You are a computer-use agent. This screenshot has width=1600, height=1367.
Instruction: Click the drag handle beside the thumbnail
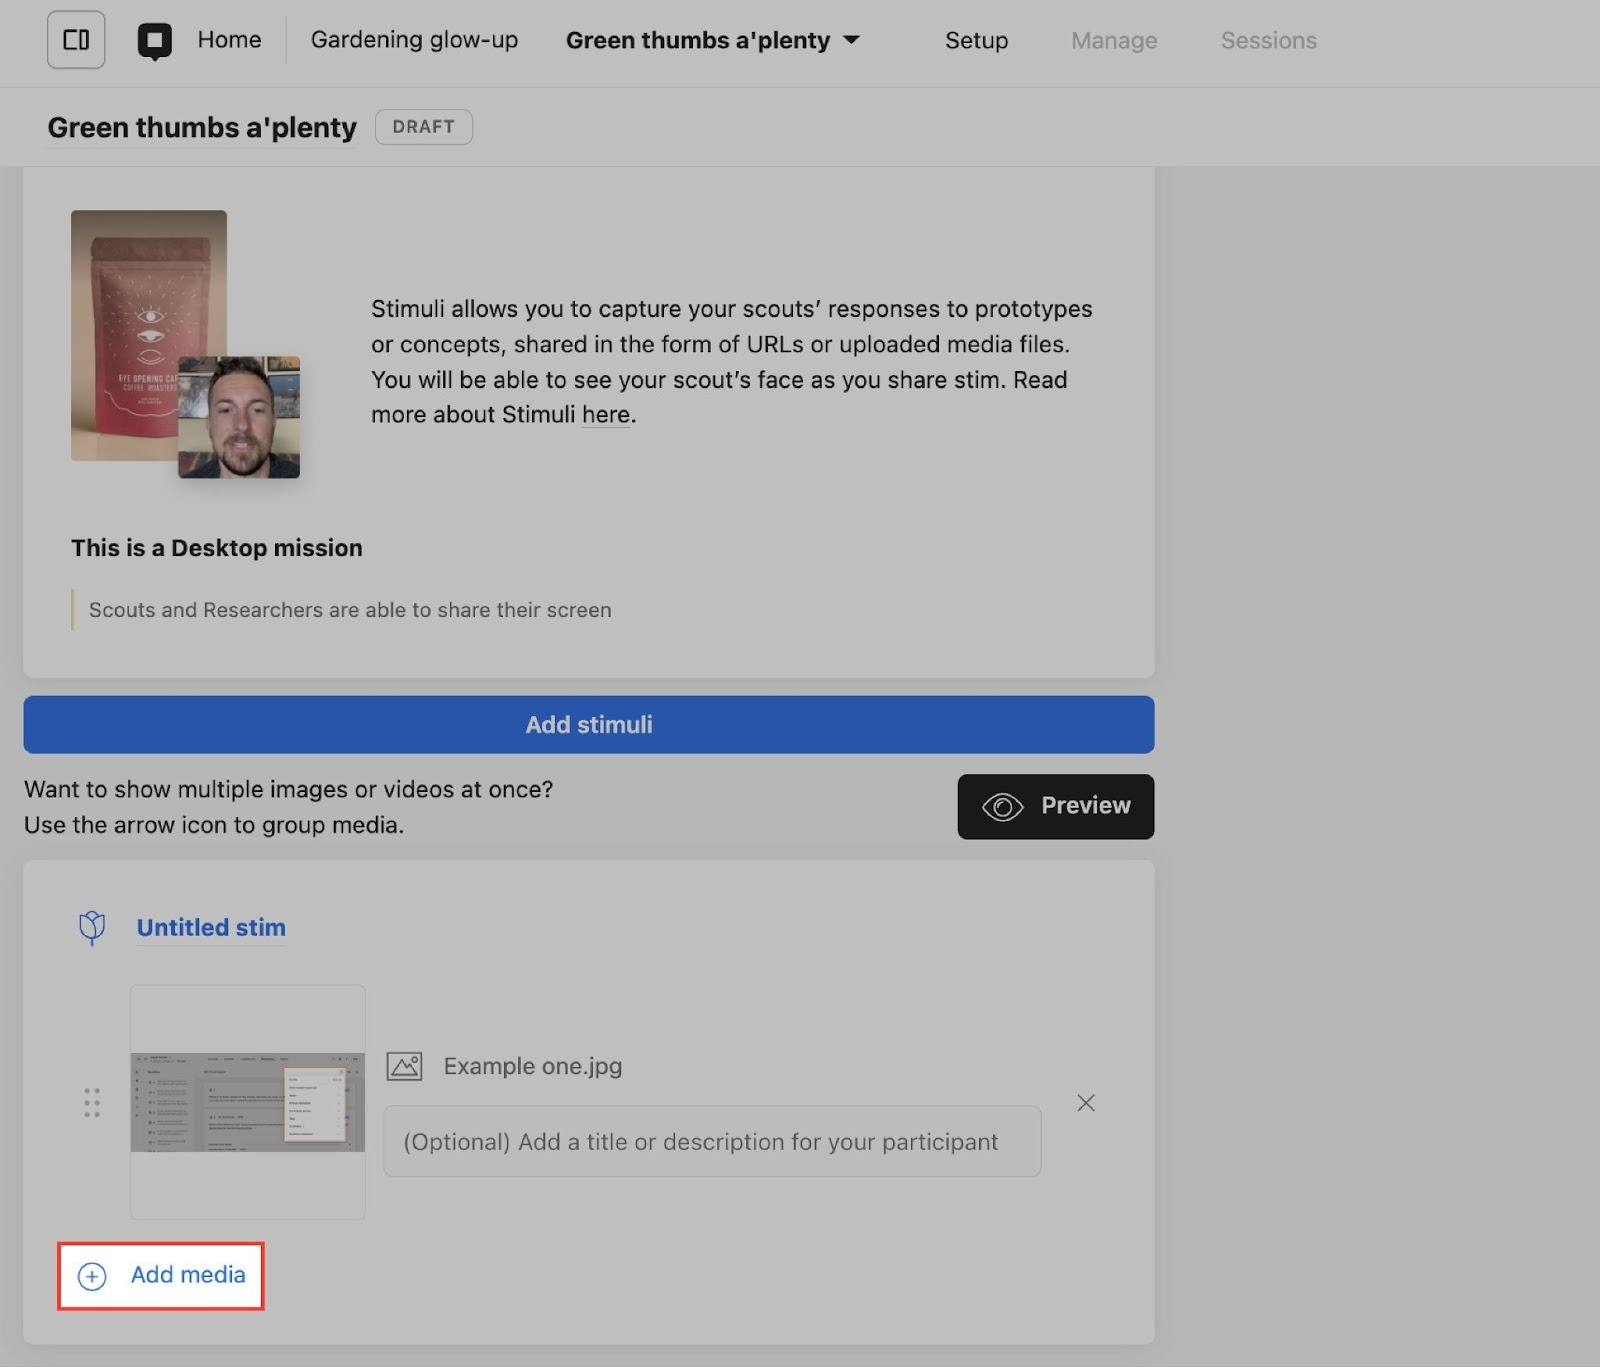92,1102
